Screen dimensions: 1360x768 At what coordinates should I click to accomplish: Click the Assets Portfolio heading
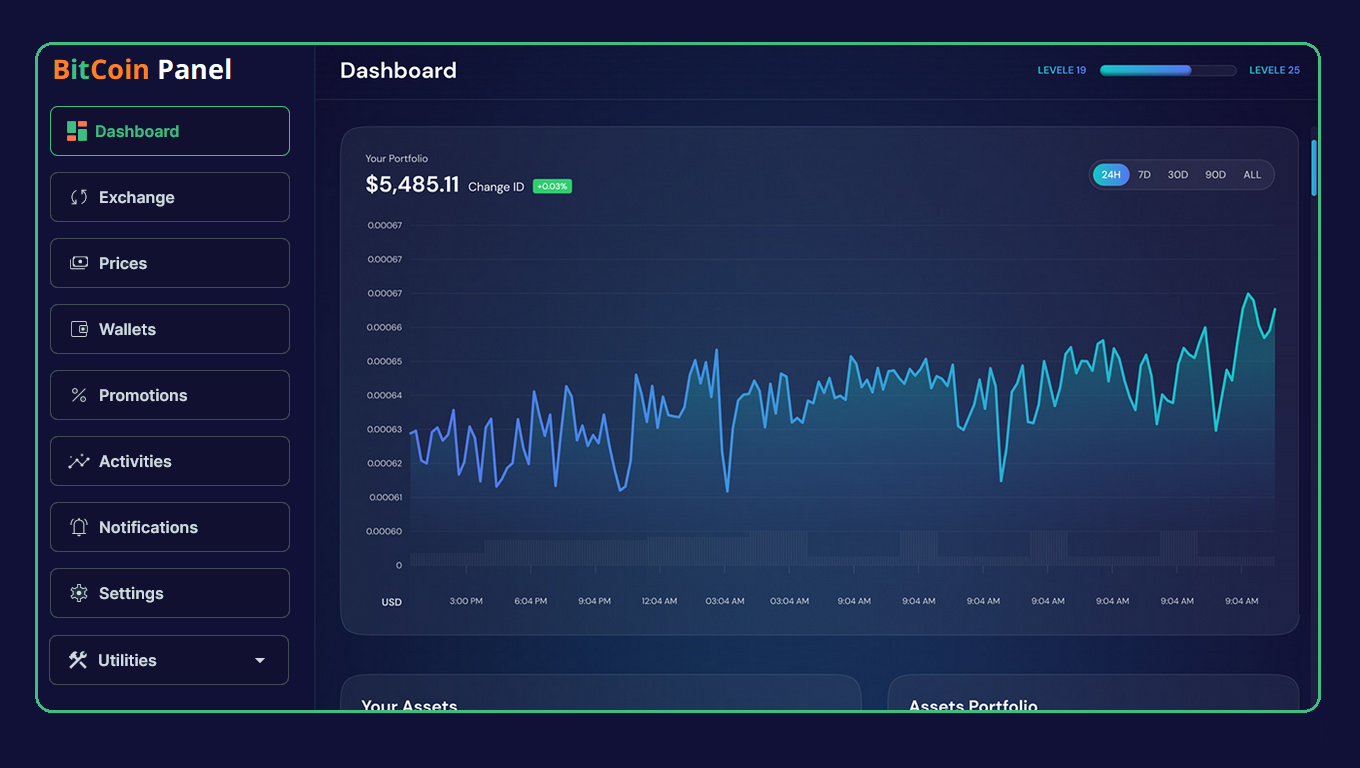coord(973,705)
